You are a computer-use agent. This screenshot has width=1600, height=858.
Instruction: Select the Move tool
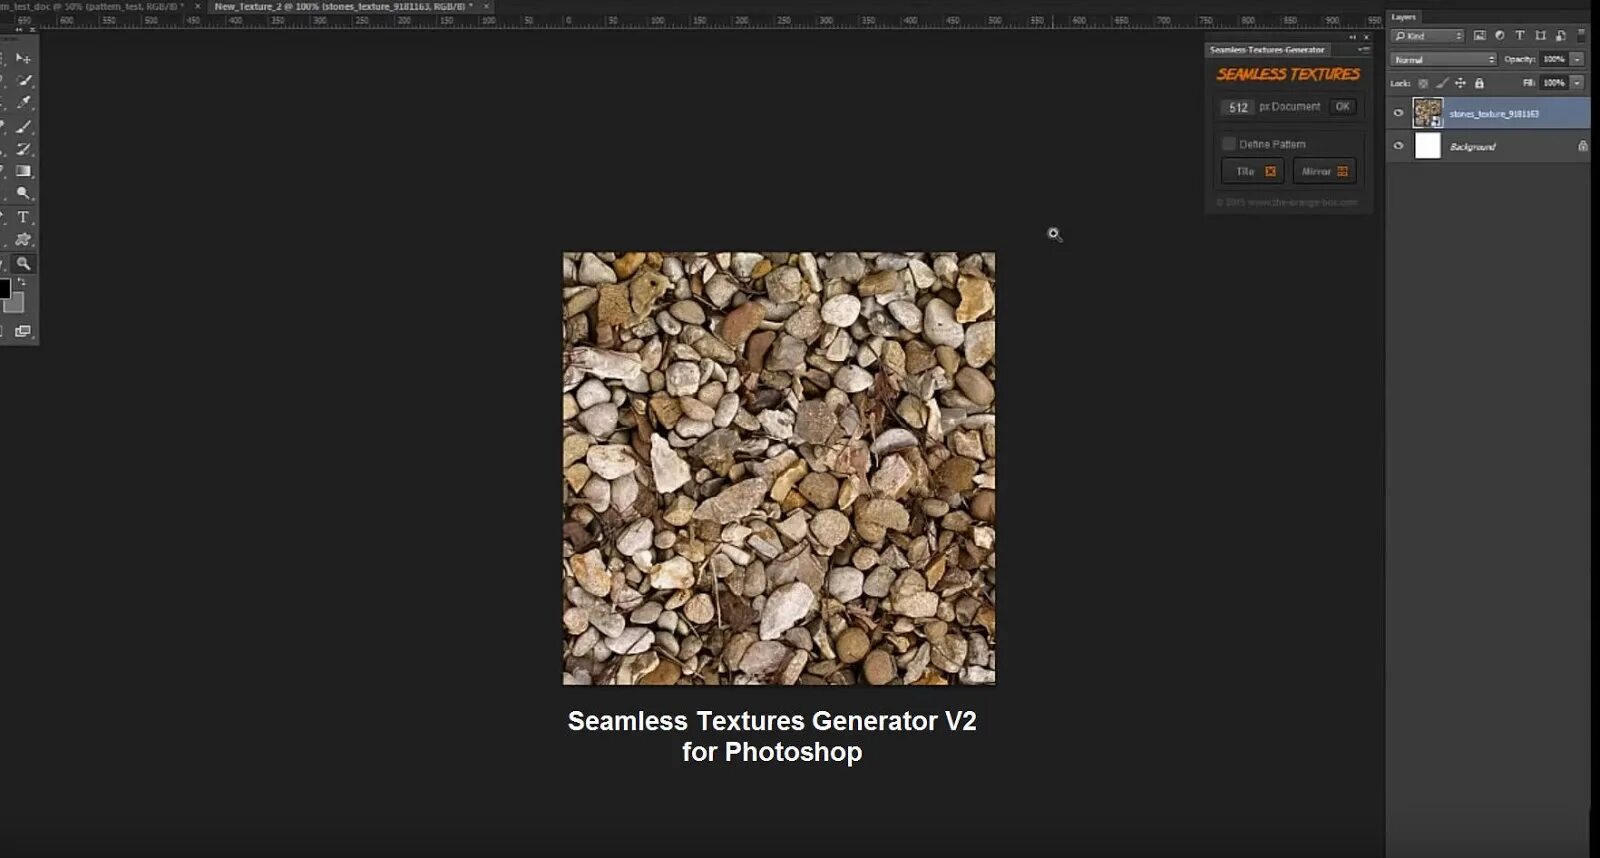point(23,59)
